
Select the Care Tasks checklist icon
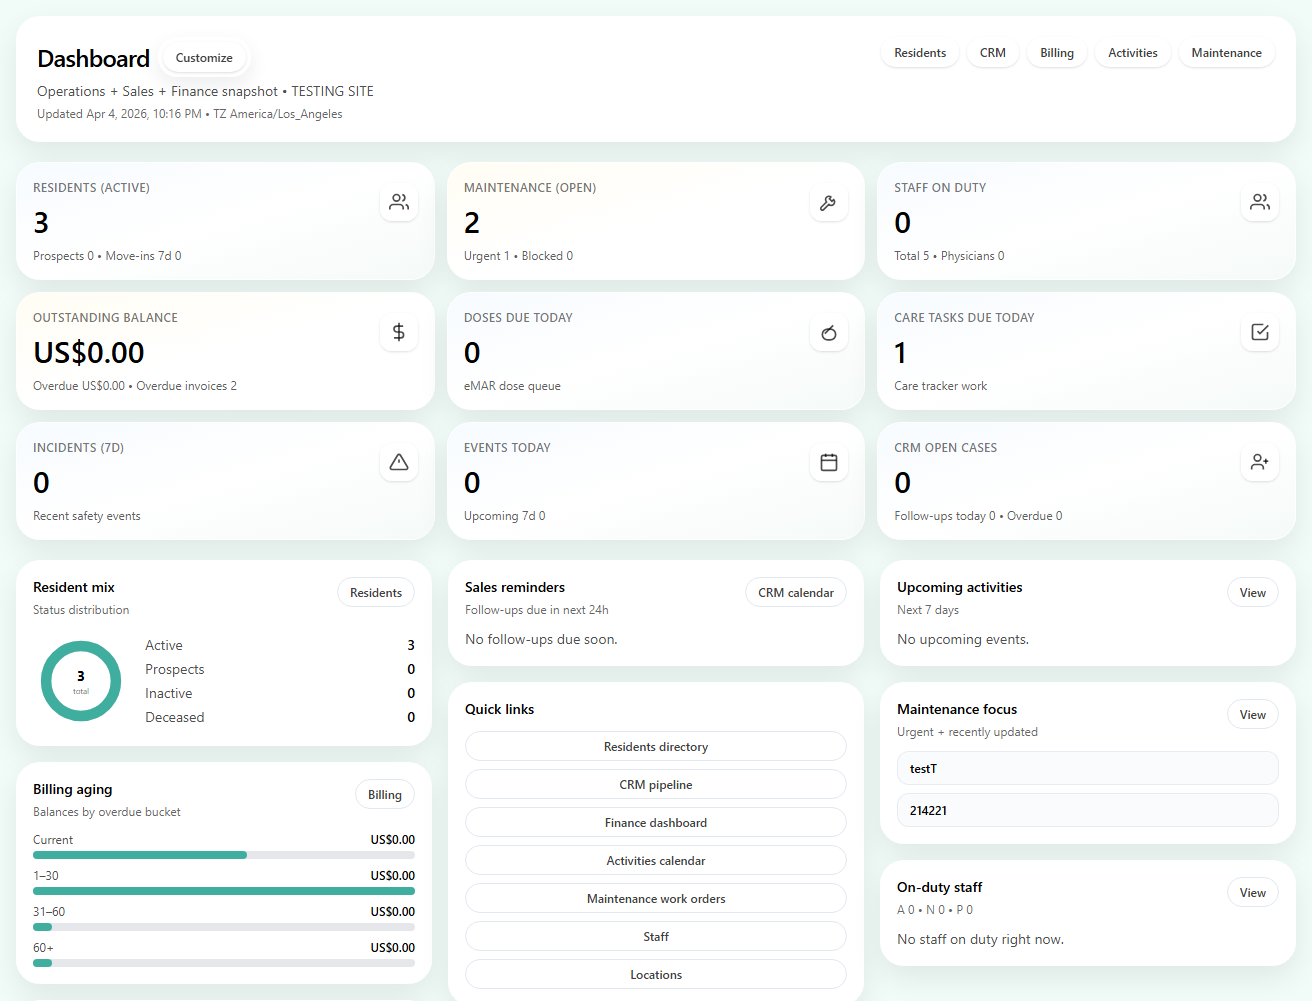[x=1259, y=332]
